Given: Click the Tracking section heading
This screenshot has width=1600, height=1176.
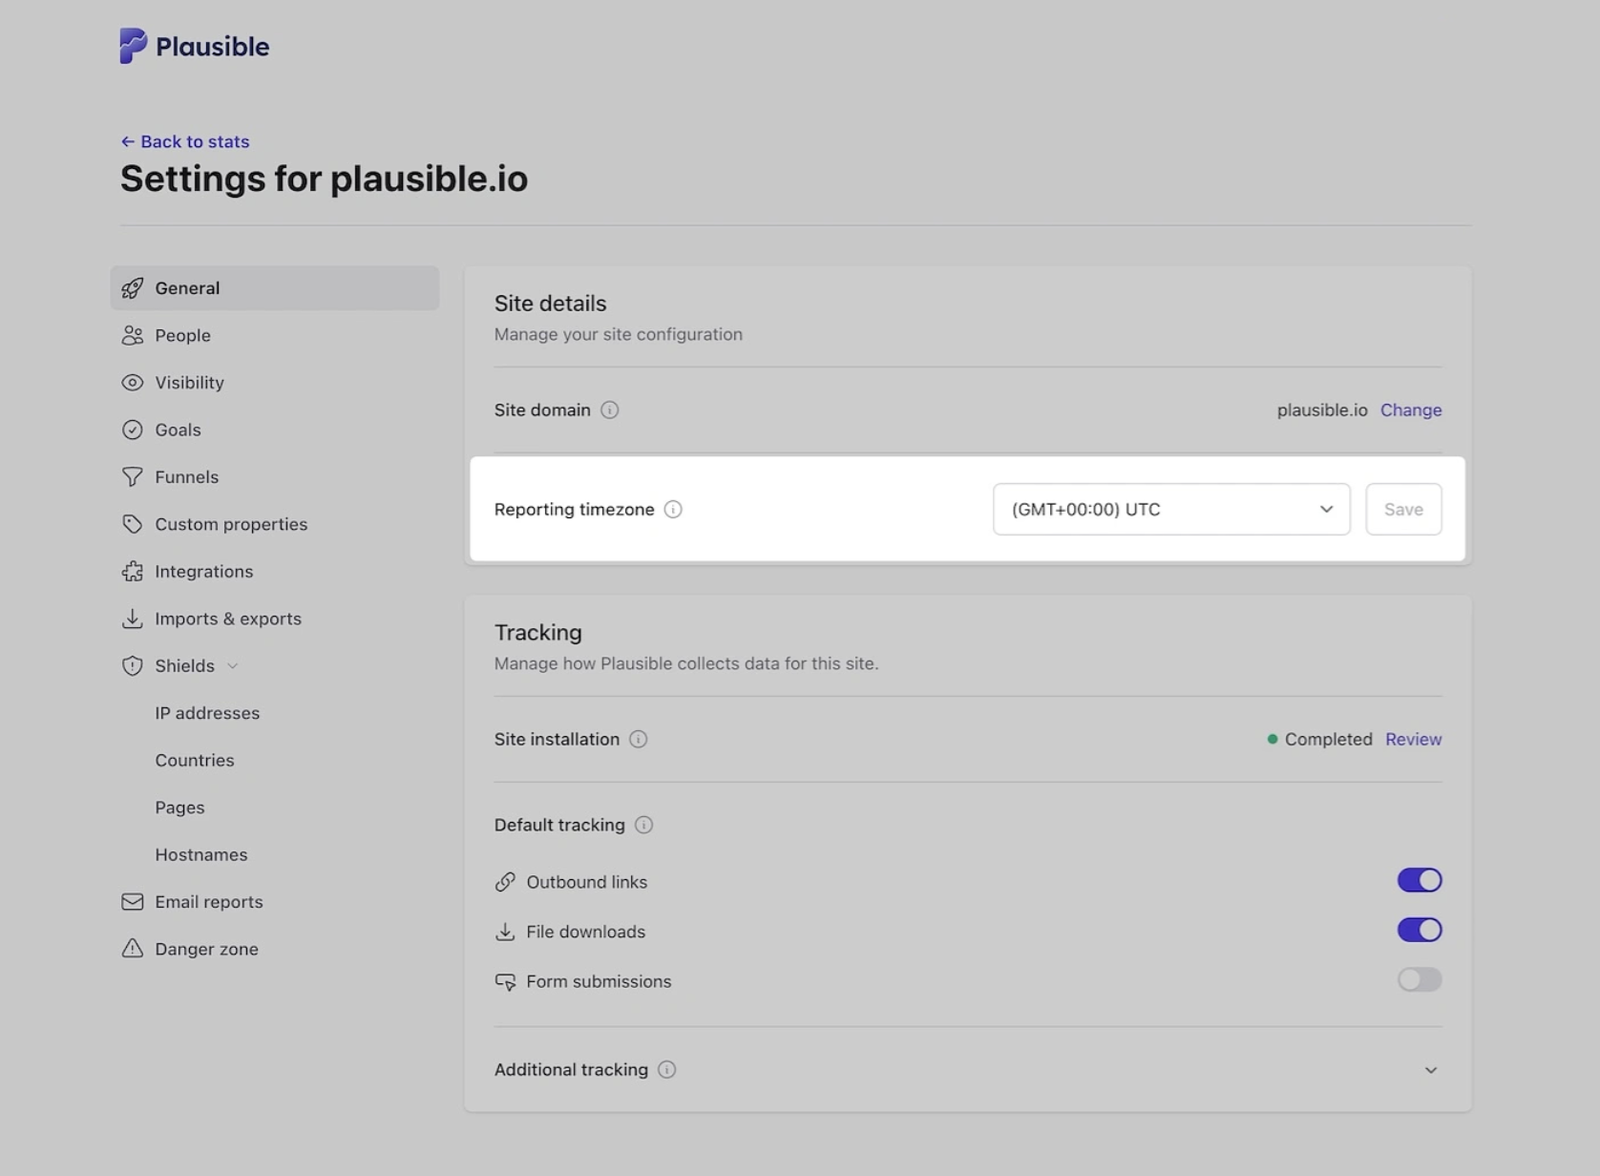Looking at the screenshot, I should (x=538, y=633).
